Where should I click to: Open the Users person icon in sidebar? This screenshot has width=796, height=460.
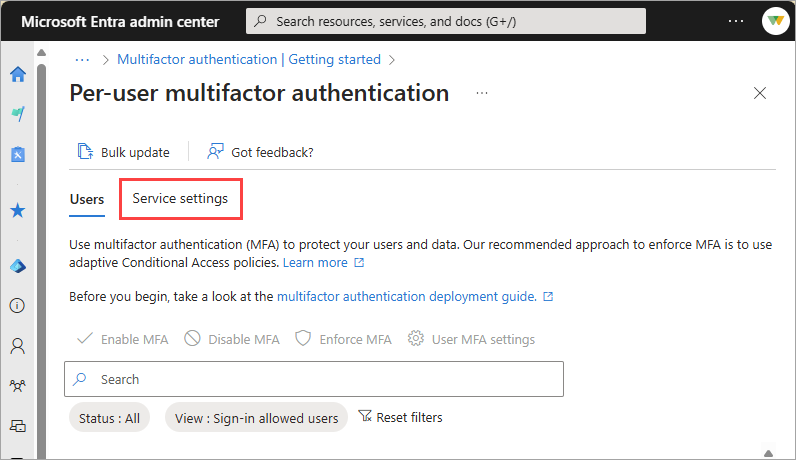tap(17, 346)
